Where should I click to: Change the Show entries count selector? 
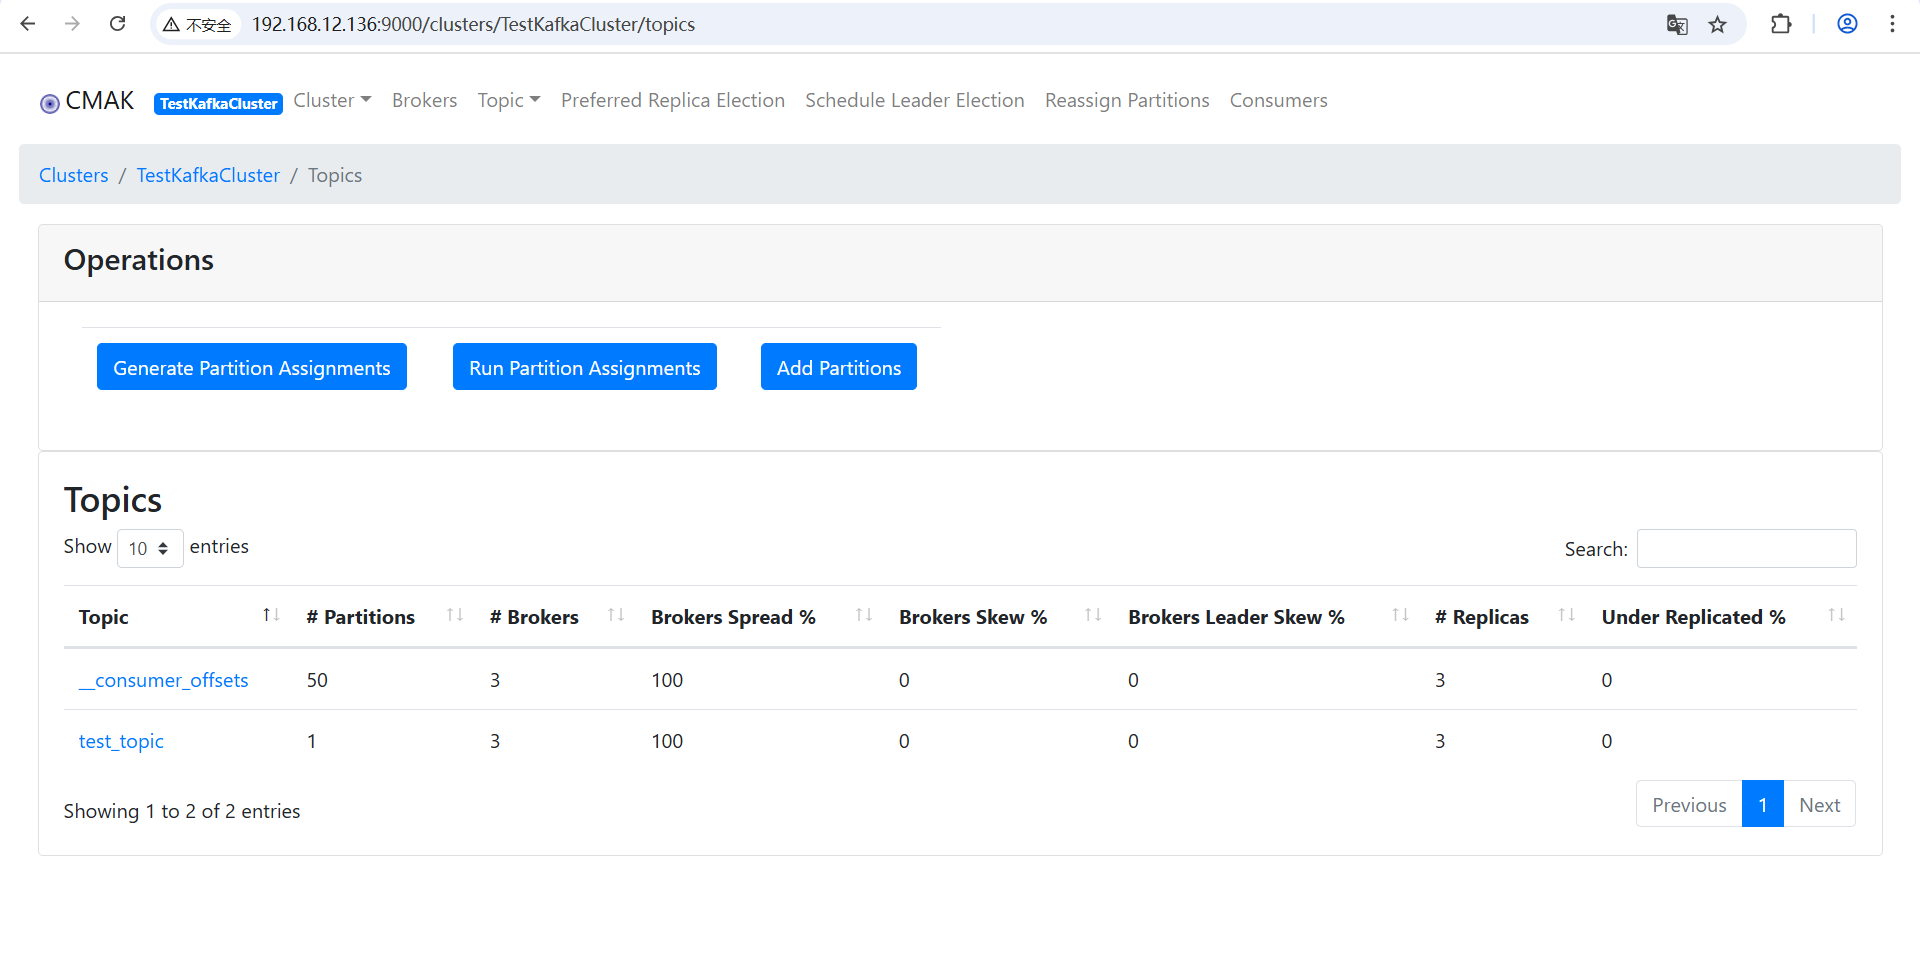pos(150,548)
